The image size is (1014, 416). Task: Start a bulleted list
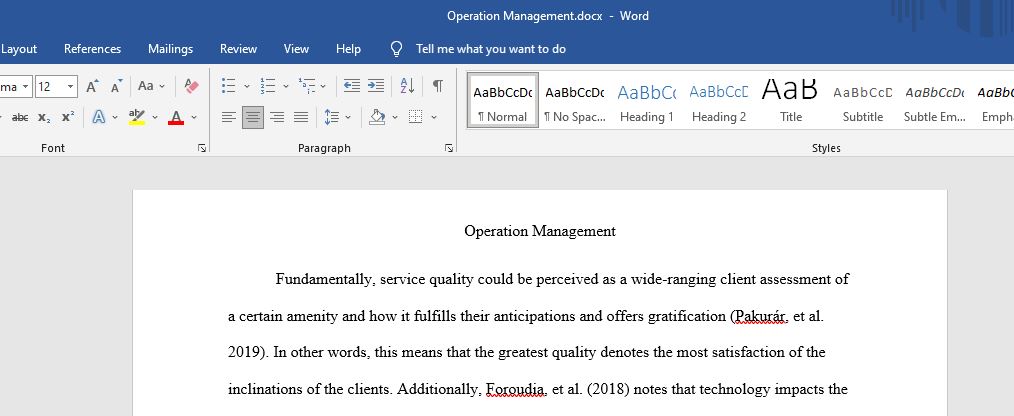click(228, 86)
